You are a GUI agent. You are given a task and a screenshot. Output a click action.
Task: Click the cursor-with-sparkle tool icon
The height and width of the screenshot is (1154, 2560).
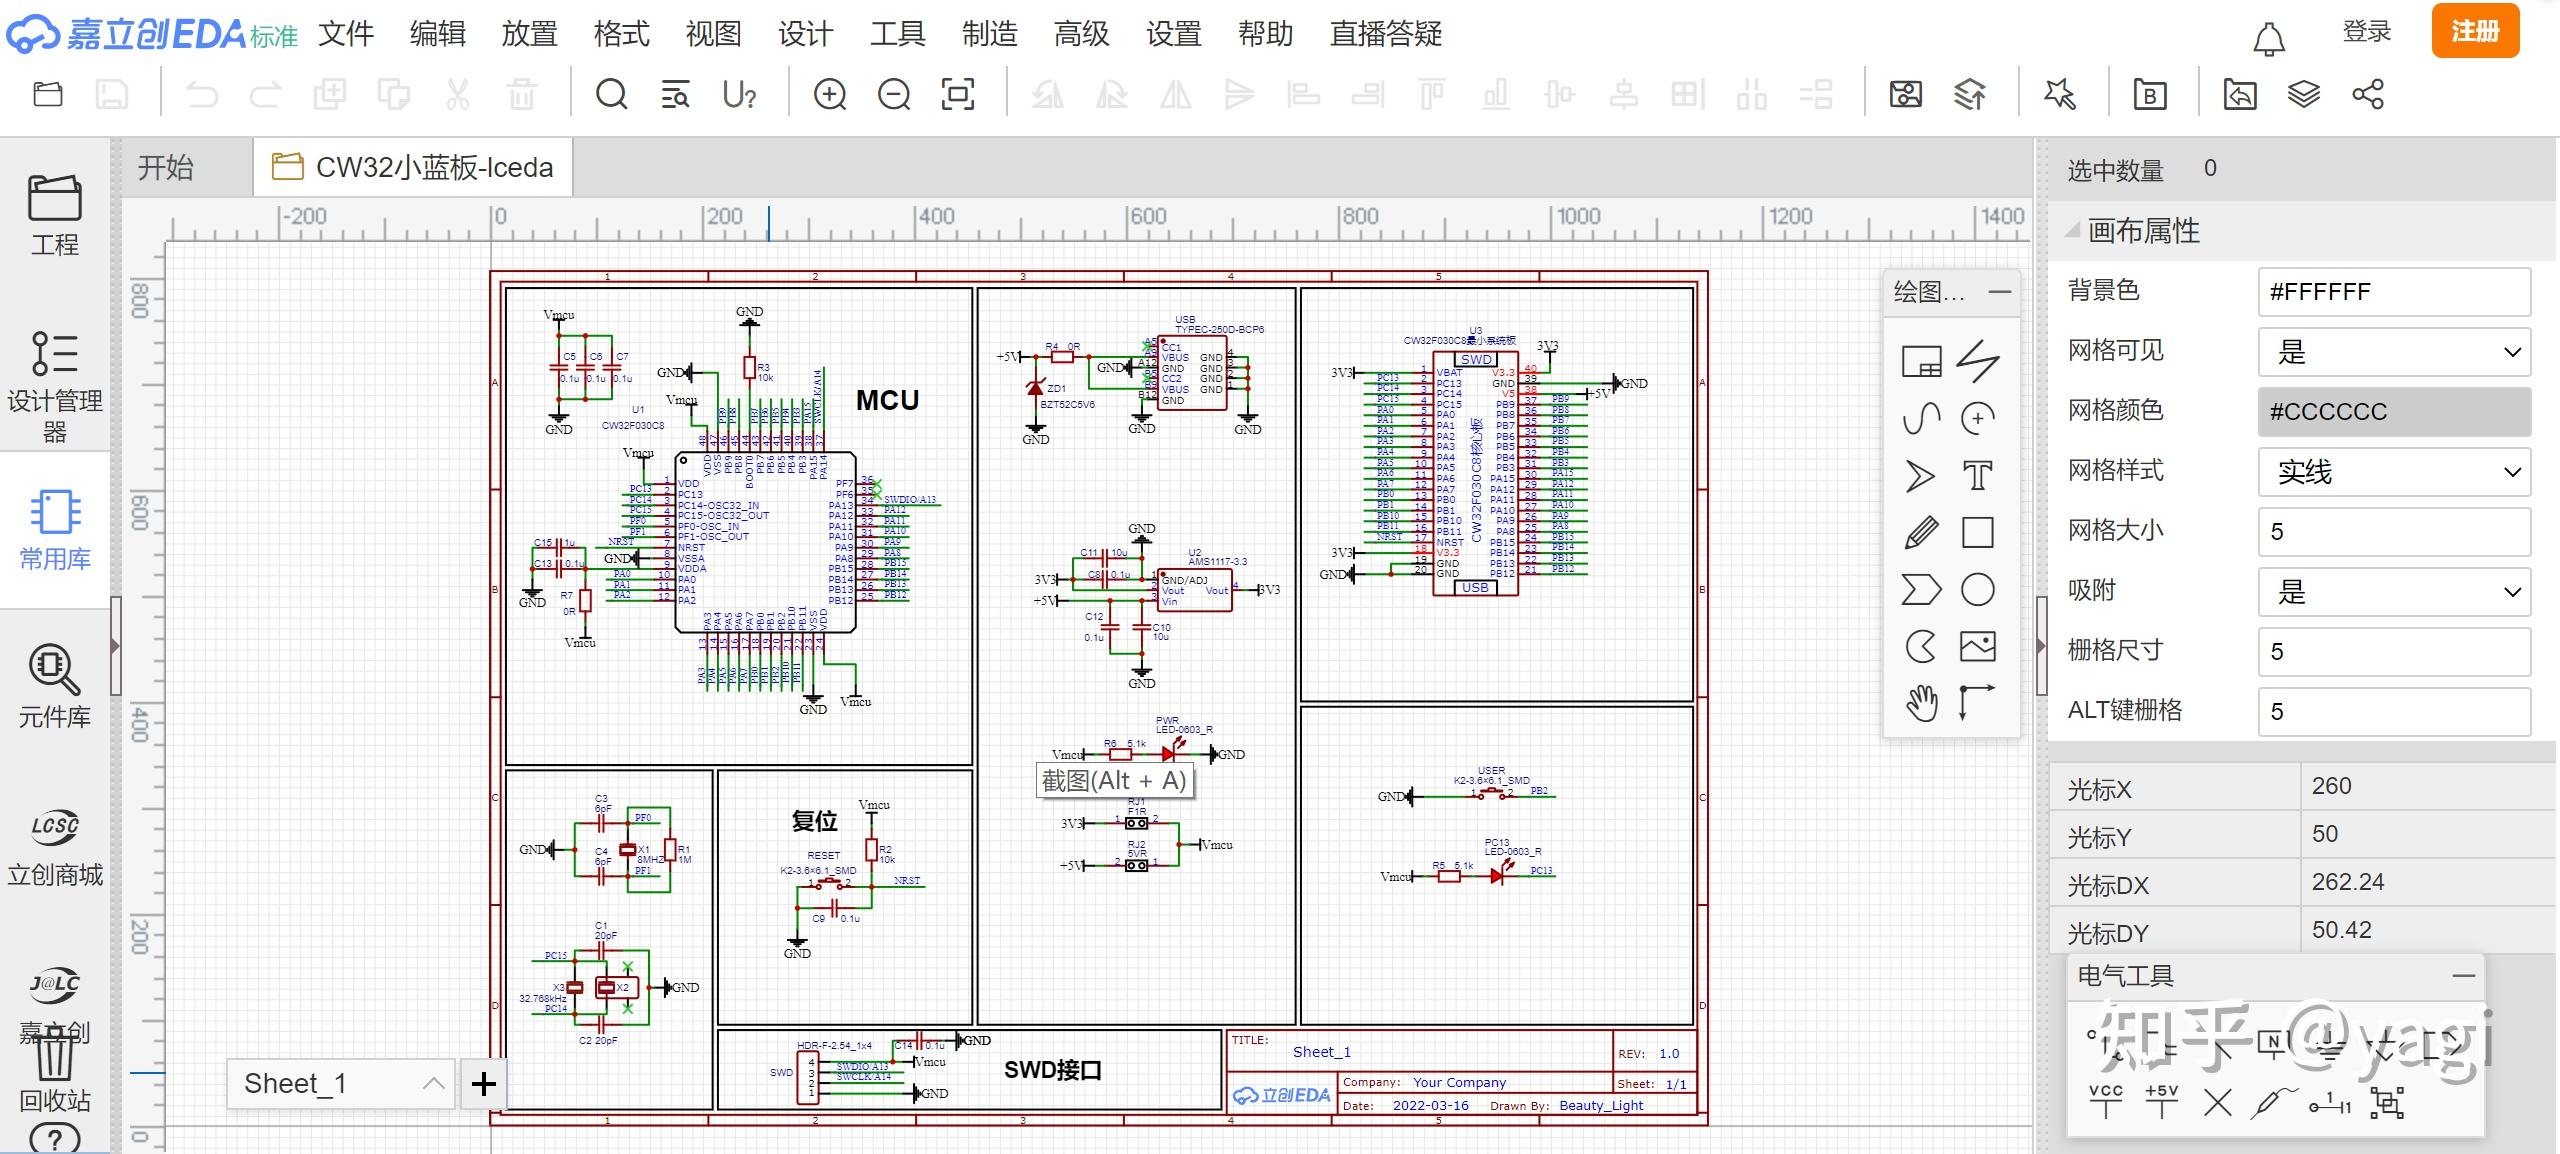(x=2060, y=94)
